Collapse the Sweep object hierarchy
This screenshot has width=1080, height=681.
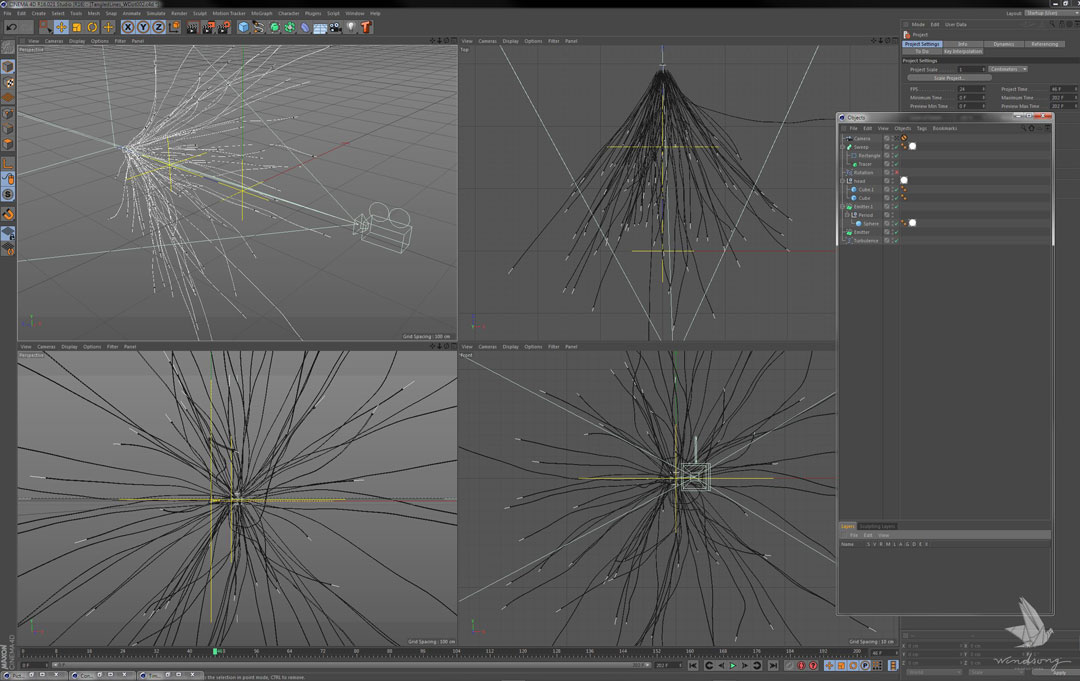(x=843, y=147)
